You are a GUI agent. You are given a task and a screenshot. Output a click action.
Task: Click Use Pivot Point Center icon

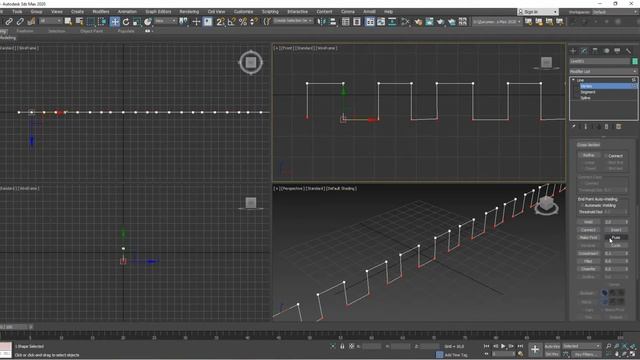[x=183, y=22]
